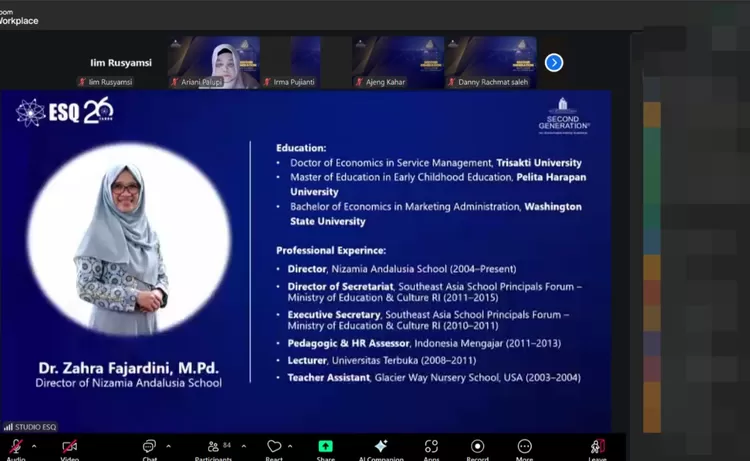Click 'Teacher Assistant, Glacier Way Nursery School' line
Screen dimensions: 750x461
(434, 378)
